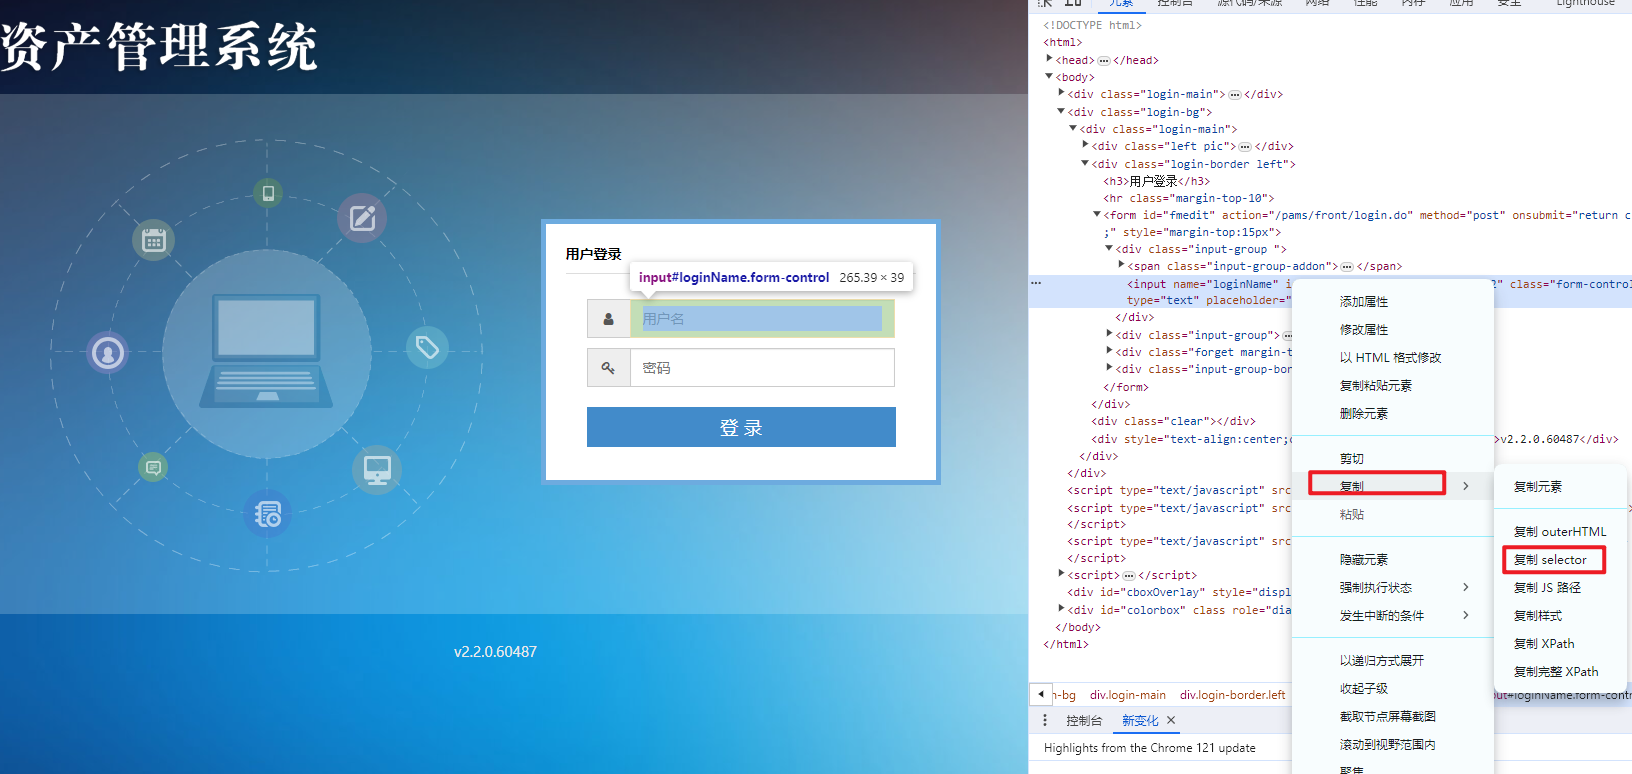Select 复制 outerHTML in the submenu
The height and width of the screenshot is (774, 1632).
[1561, 531]
